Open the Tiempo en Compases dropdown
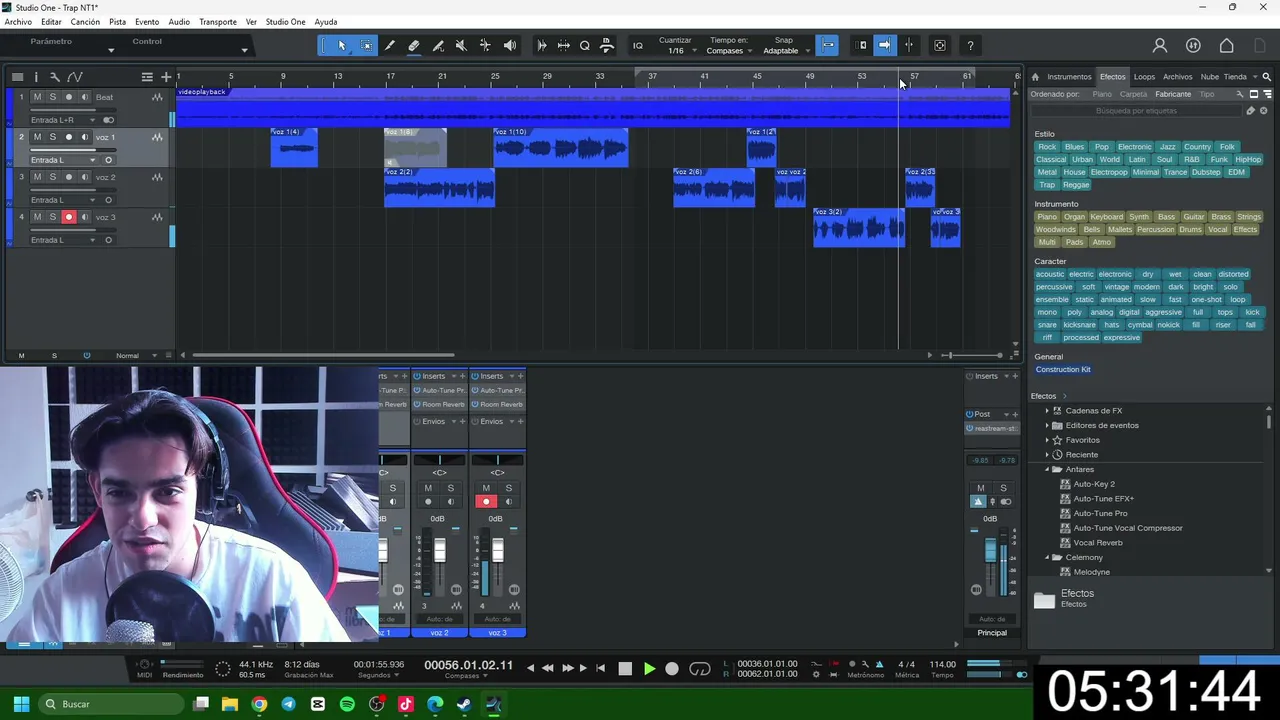The height and width of the screenshot is (720, 1280). pos(729,51)
